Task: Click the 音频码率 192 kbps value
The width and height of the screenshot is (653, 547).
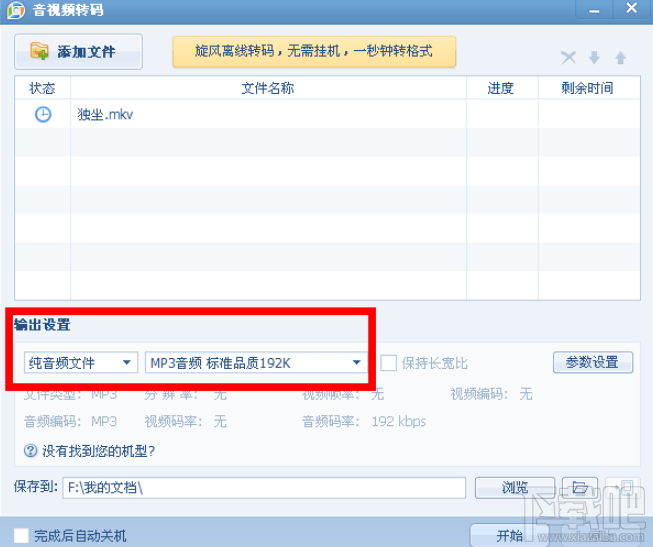Action: [x=399, y=422]
